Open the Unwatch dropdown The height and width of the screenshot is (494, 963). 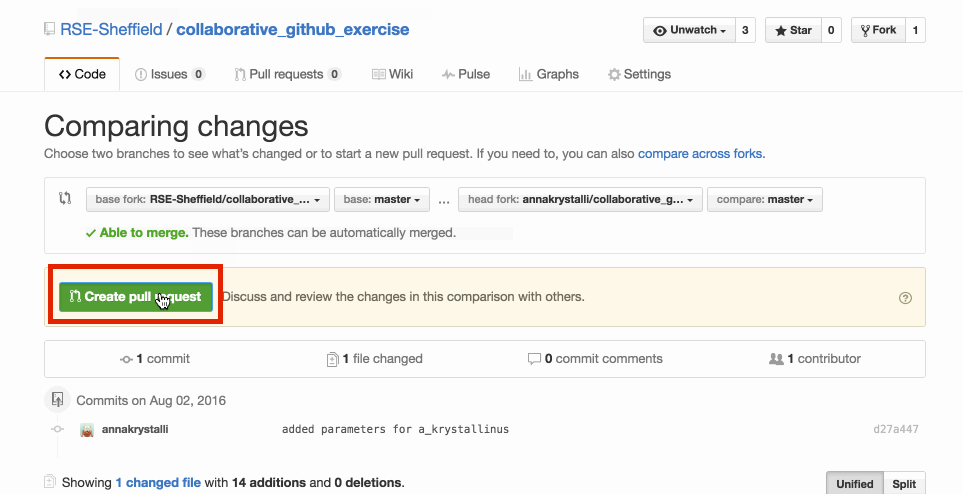(689, 30)
